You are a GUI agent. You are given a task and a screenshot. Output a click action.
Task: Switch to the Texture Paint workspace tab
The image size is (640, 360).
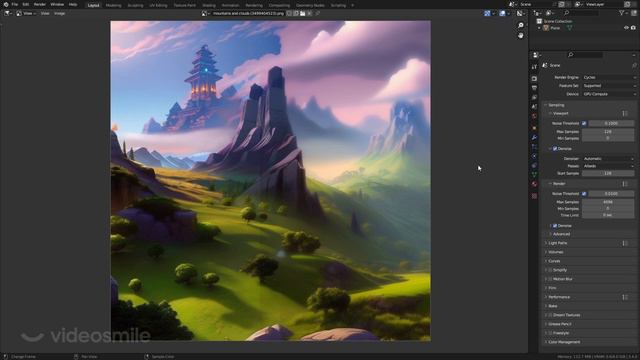tap(185, 5)
